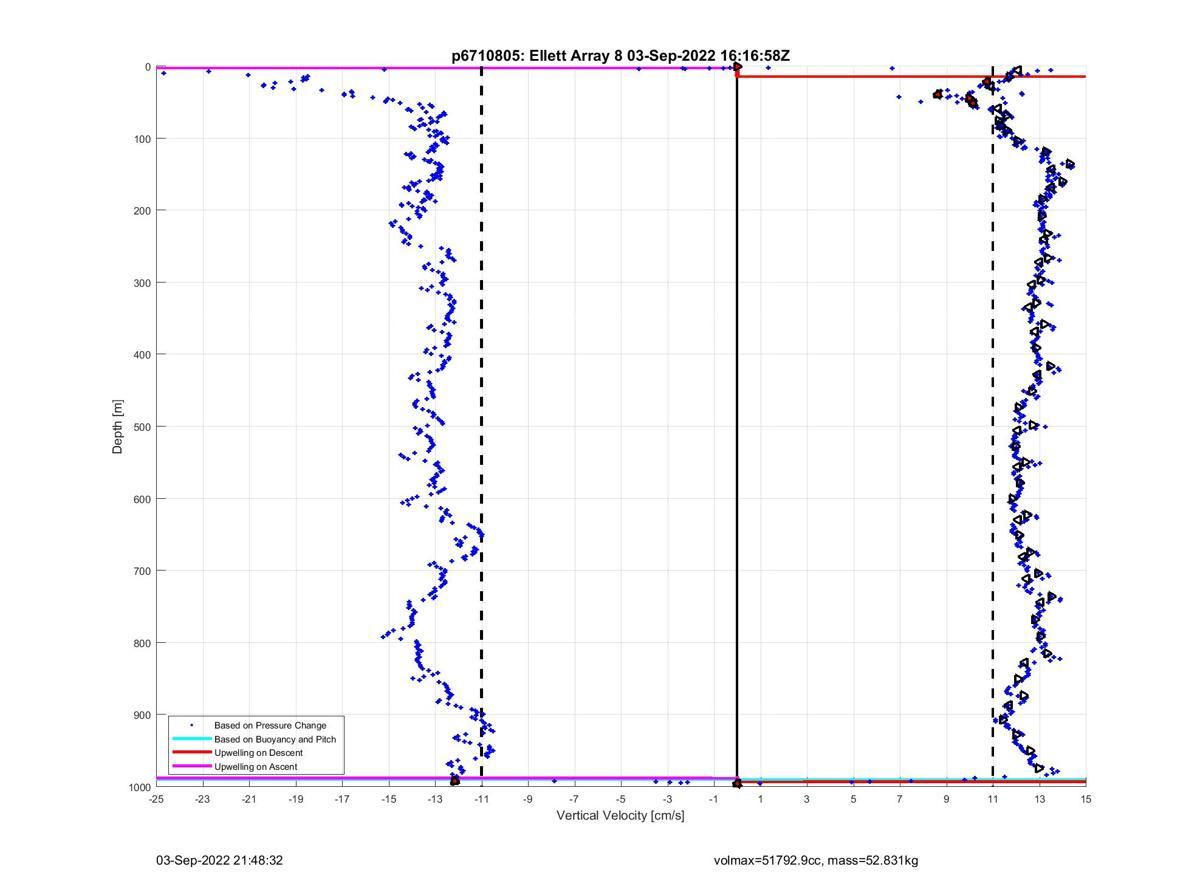Click y-axis tick label '300'
Image resolution: width=1200 pixels, height=885 pixels.
(141, 283)
